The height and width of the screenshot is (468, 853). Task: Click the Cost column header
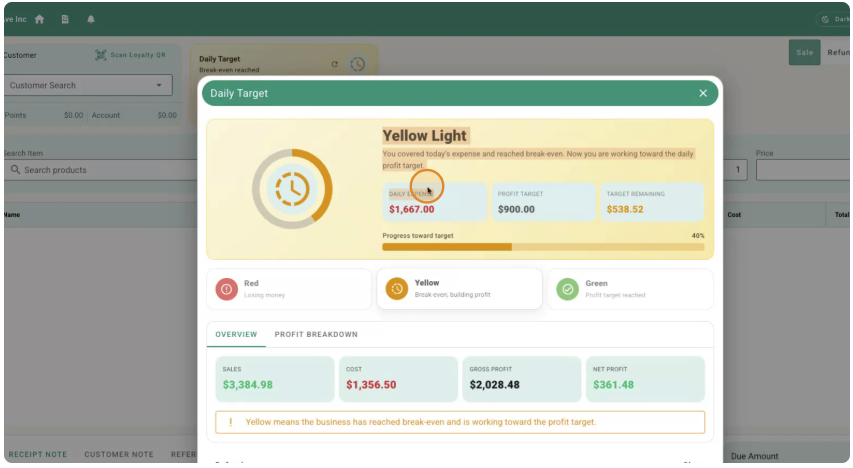click(734, 214)
